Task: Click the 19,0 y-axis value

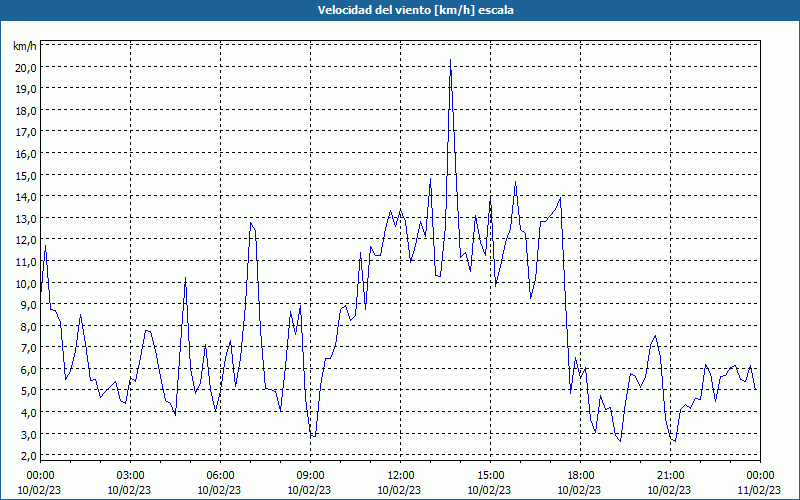Action: 26,89
